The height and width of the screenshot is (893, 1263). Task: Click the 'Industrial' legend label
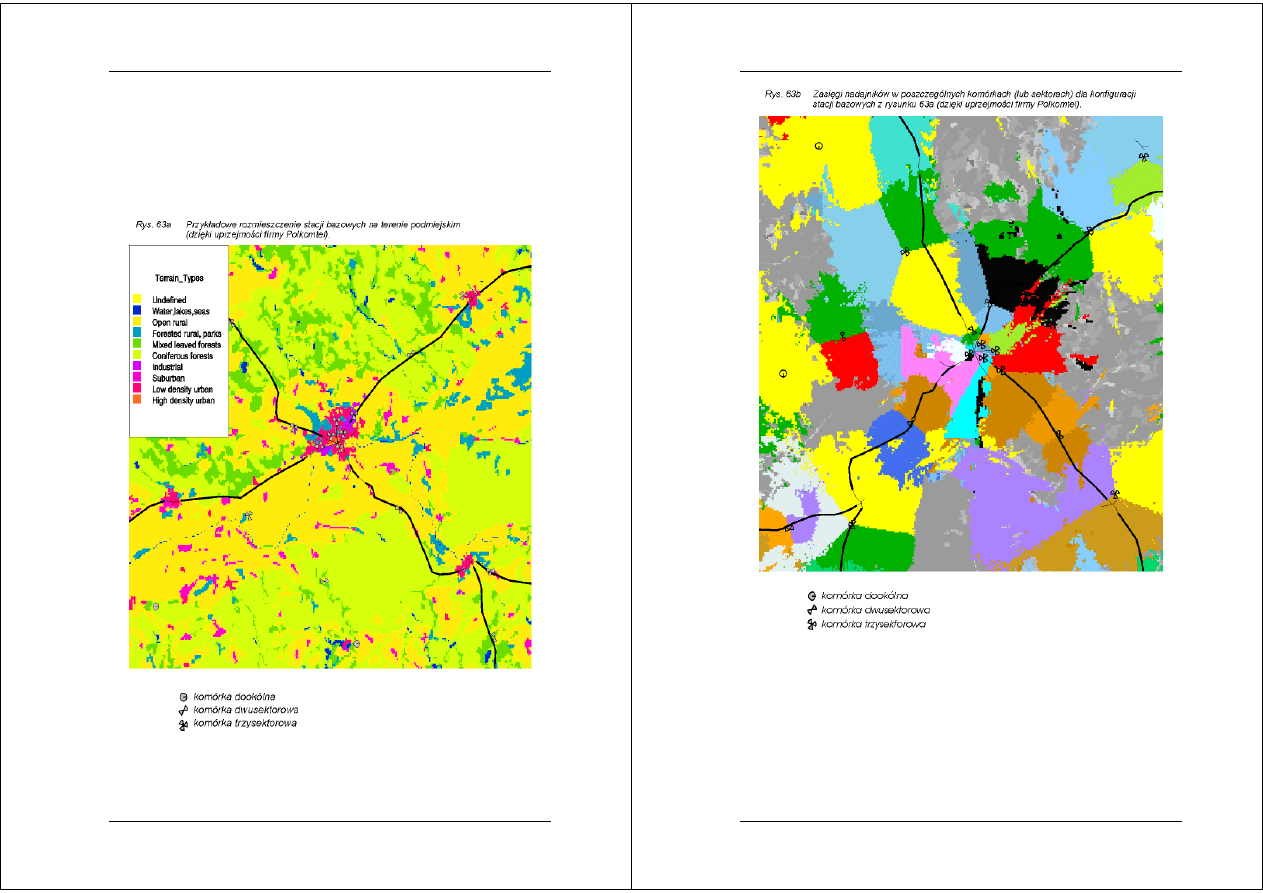(x=168, y=367)
